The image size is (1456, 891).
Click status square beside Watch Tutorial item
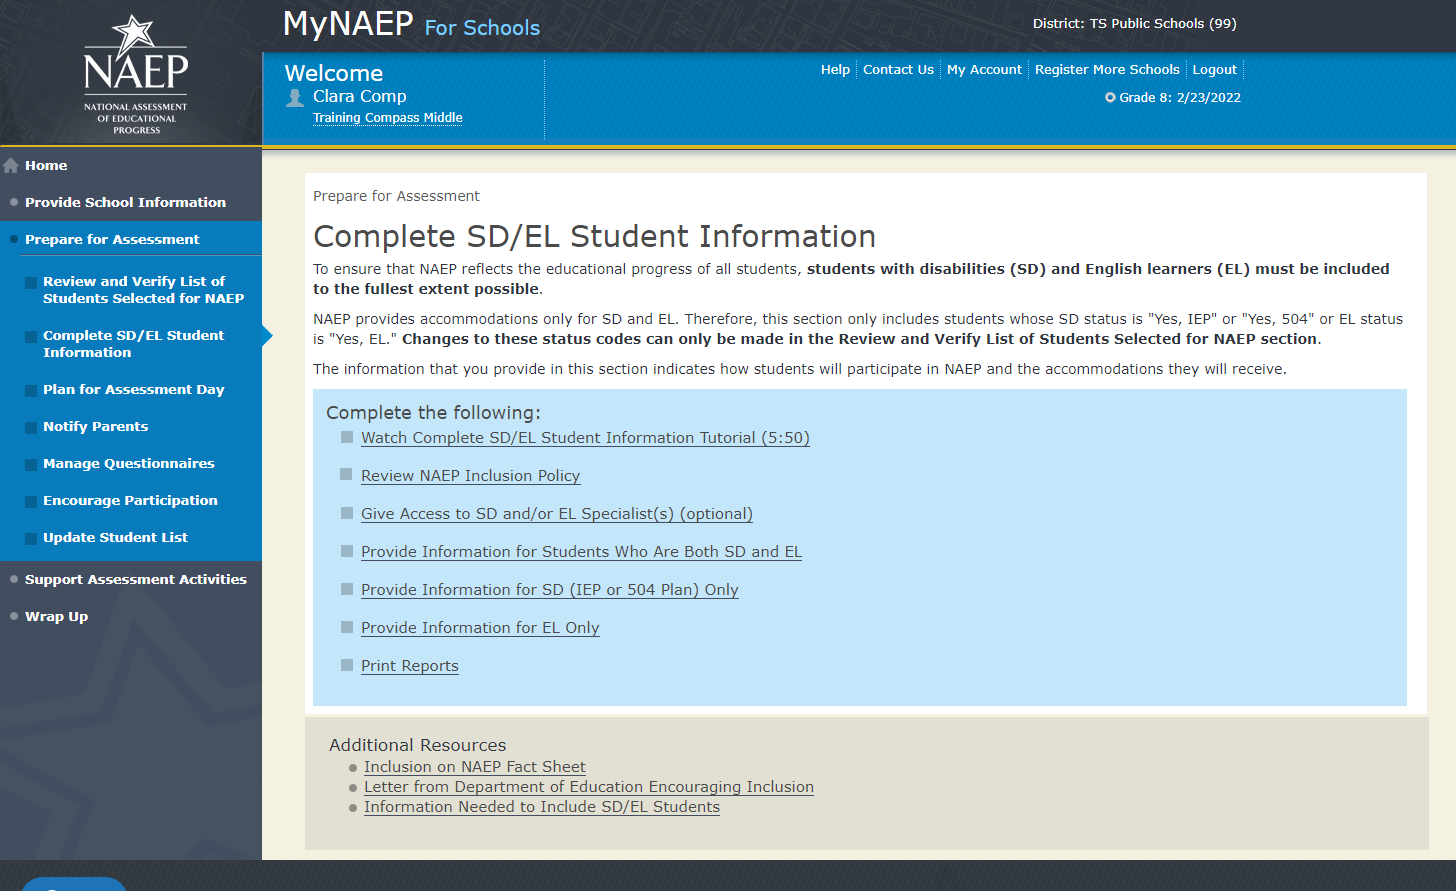pos(347,437)
